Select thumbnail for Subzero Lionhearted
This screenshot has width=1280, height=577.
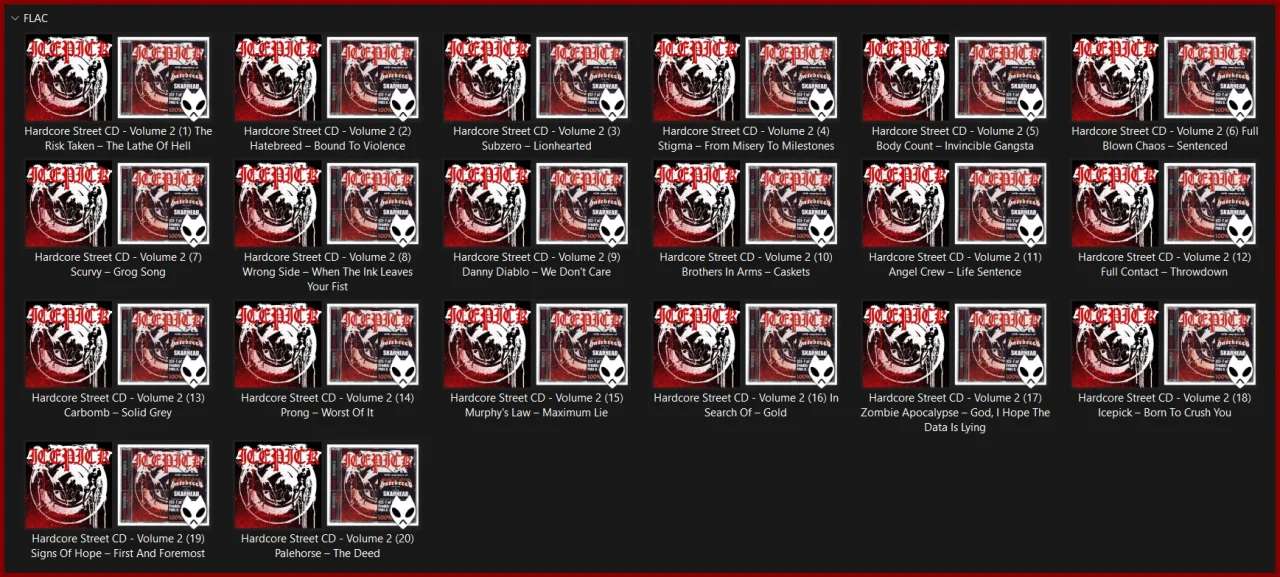[537, 78]
